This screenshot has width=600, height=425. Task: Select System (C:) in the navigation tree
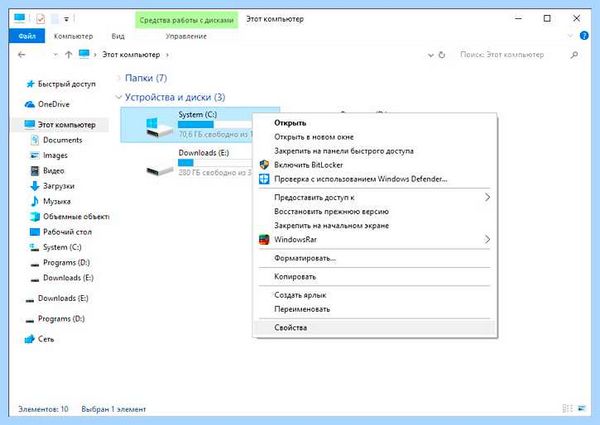coord(62,247)
